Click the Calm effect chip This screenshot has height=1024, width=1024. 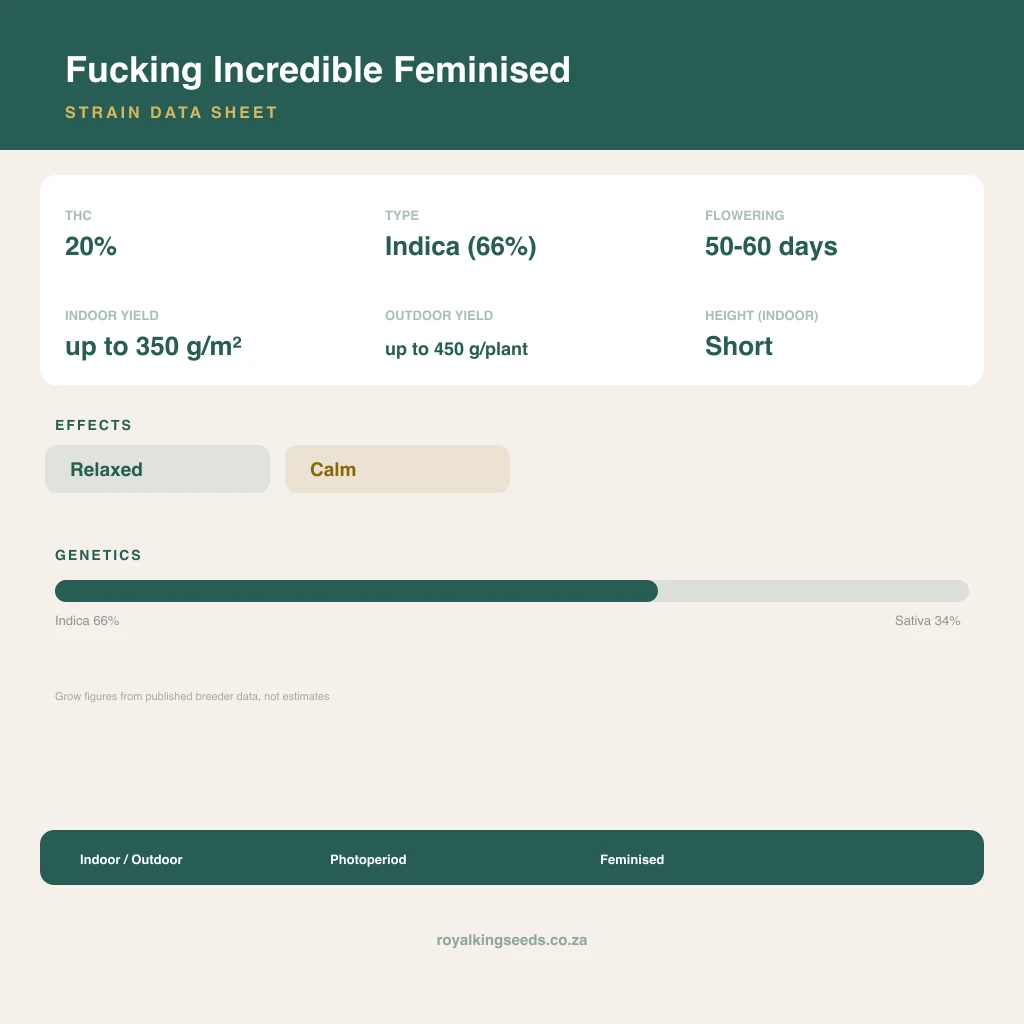[x=397, y=469]
